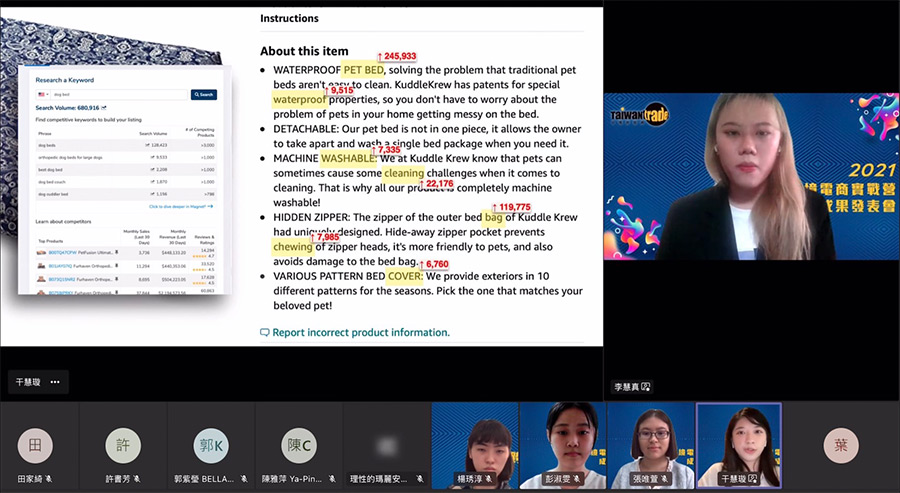Click the 'Instructions' heading
This screenshot has width=900, height=493.
[x=289, y=18]
